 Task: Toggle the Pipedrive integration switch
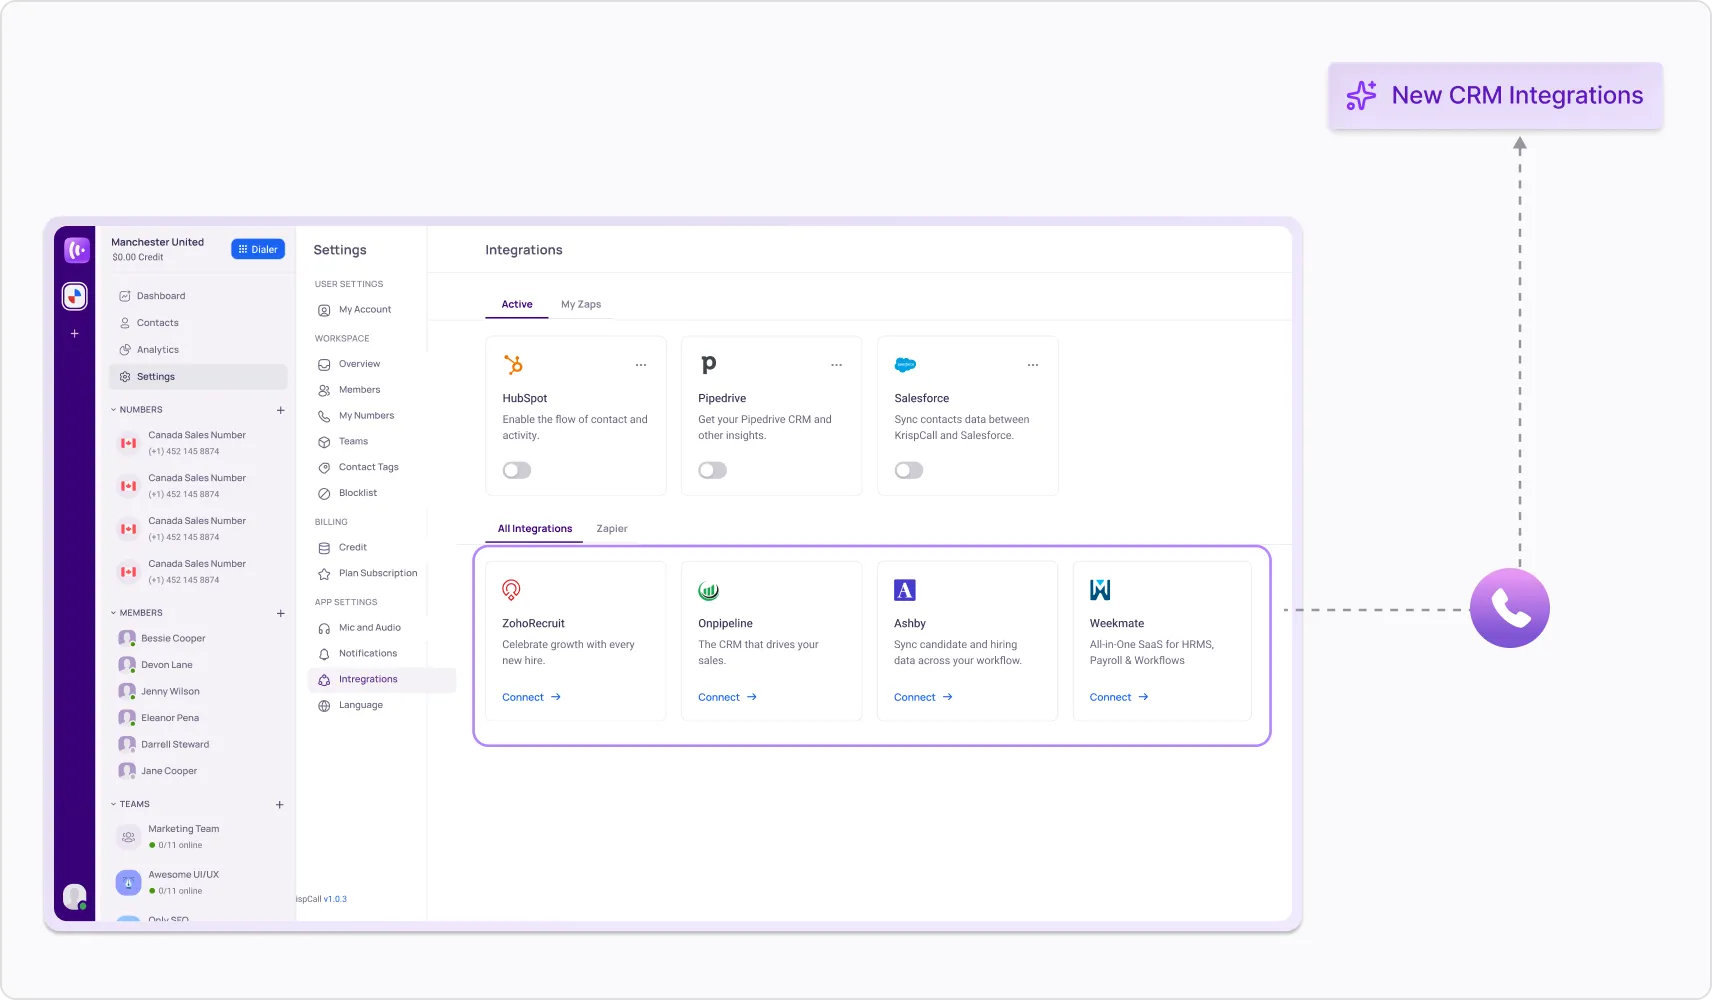713,470
